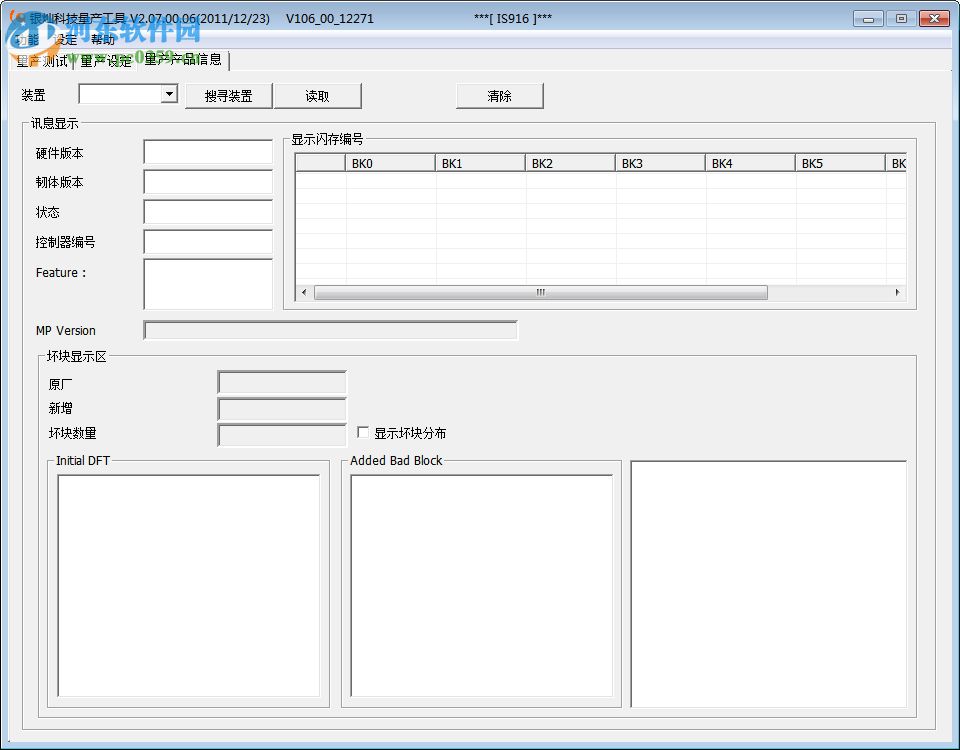Screen dimensions: 960x750
Task: Close the application window
Action: pyautogui.click(x=934, y=19)
